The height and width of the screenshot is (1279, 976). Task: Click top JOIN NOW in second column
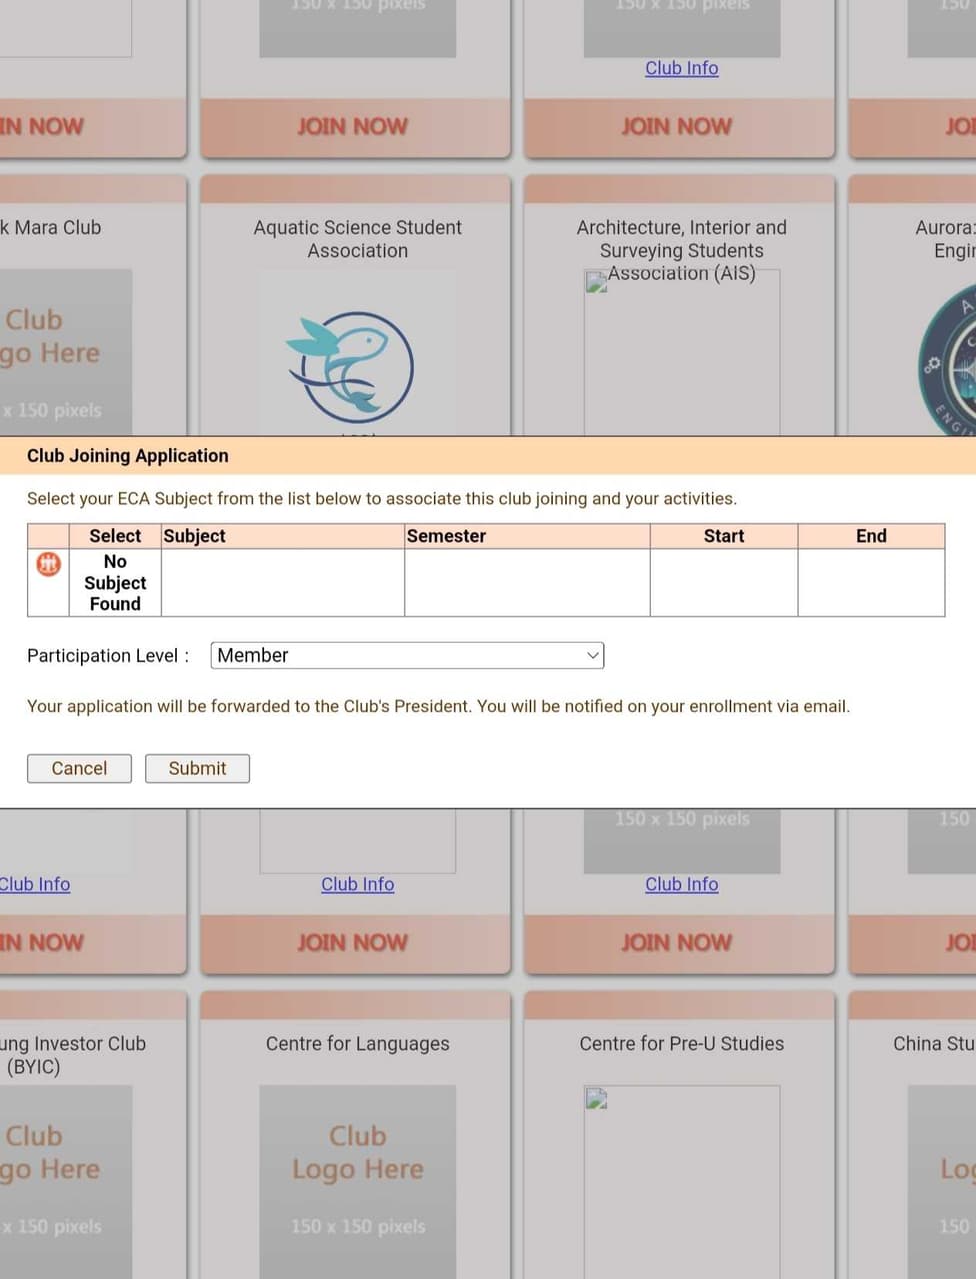pyautogui.click(x=353, y=126)
